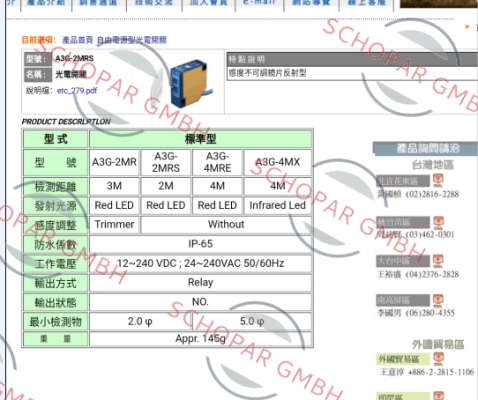Open the blue photoelectric sensor product image
The height and width of the screenshot is (400, 478).
point(191,83)
